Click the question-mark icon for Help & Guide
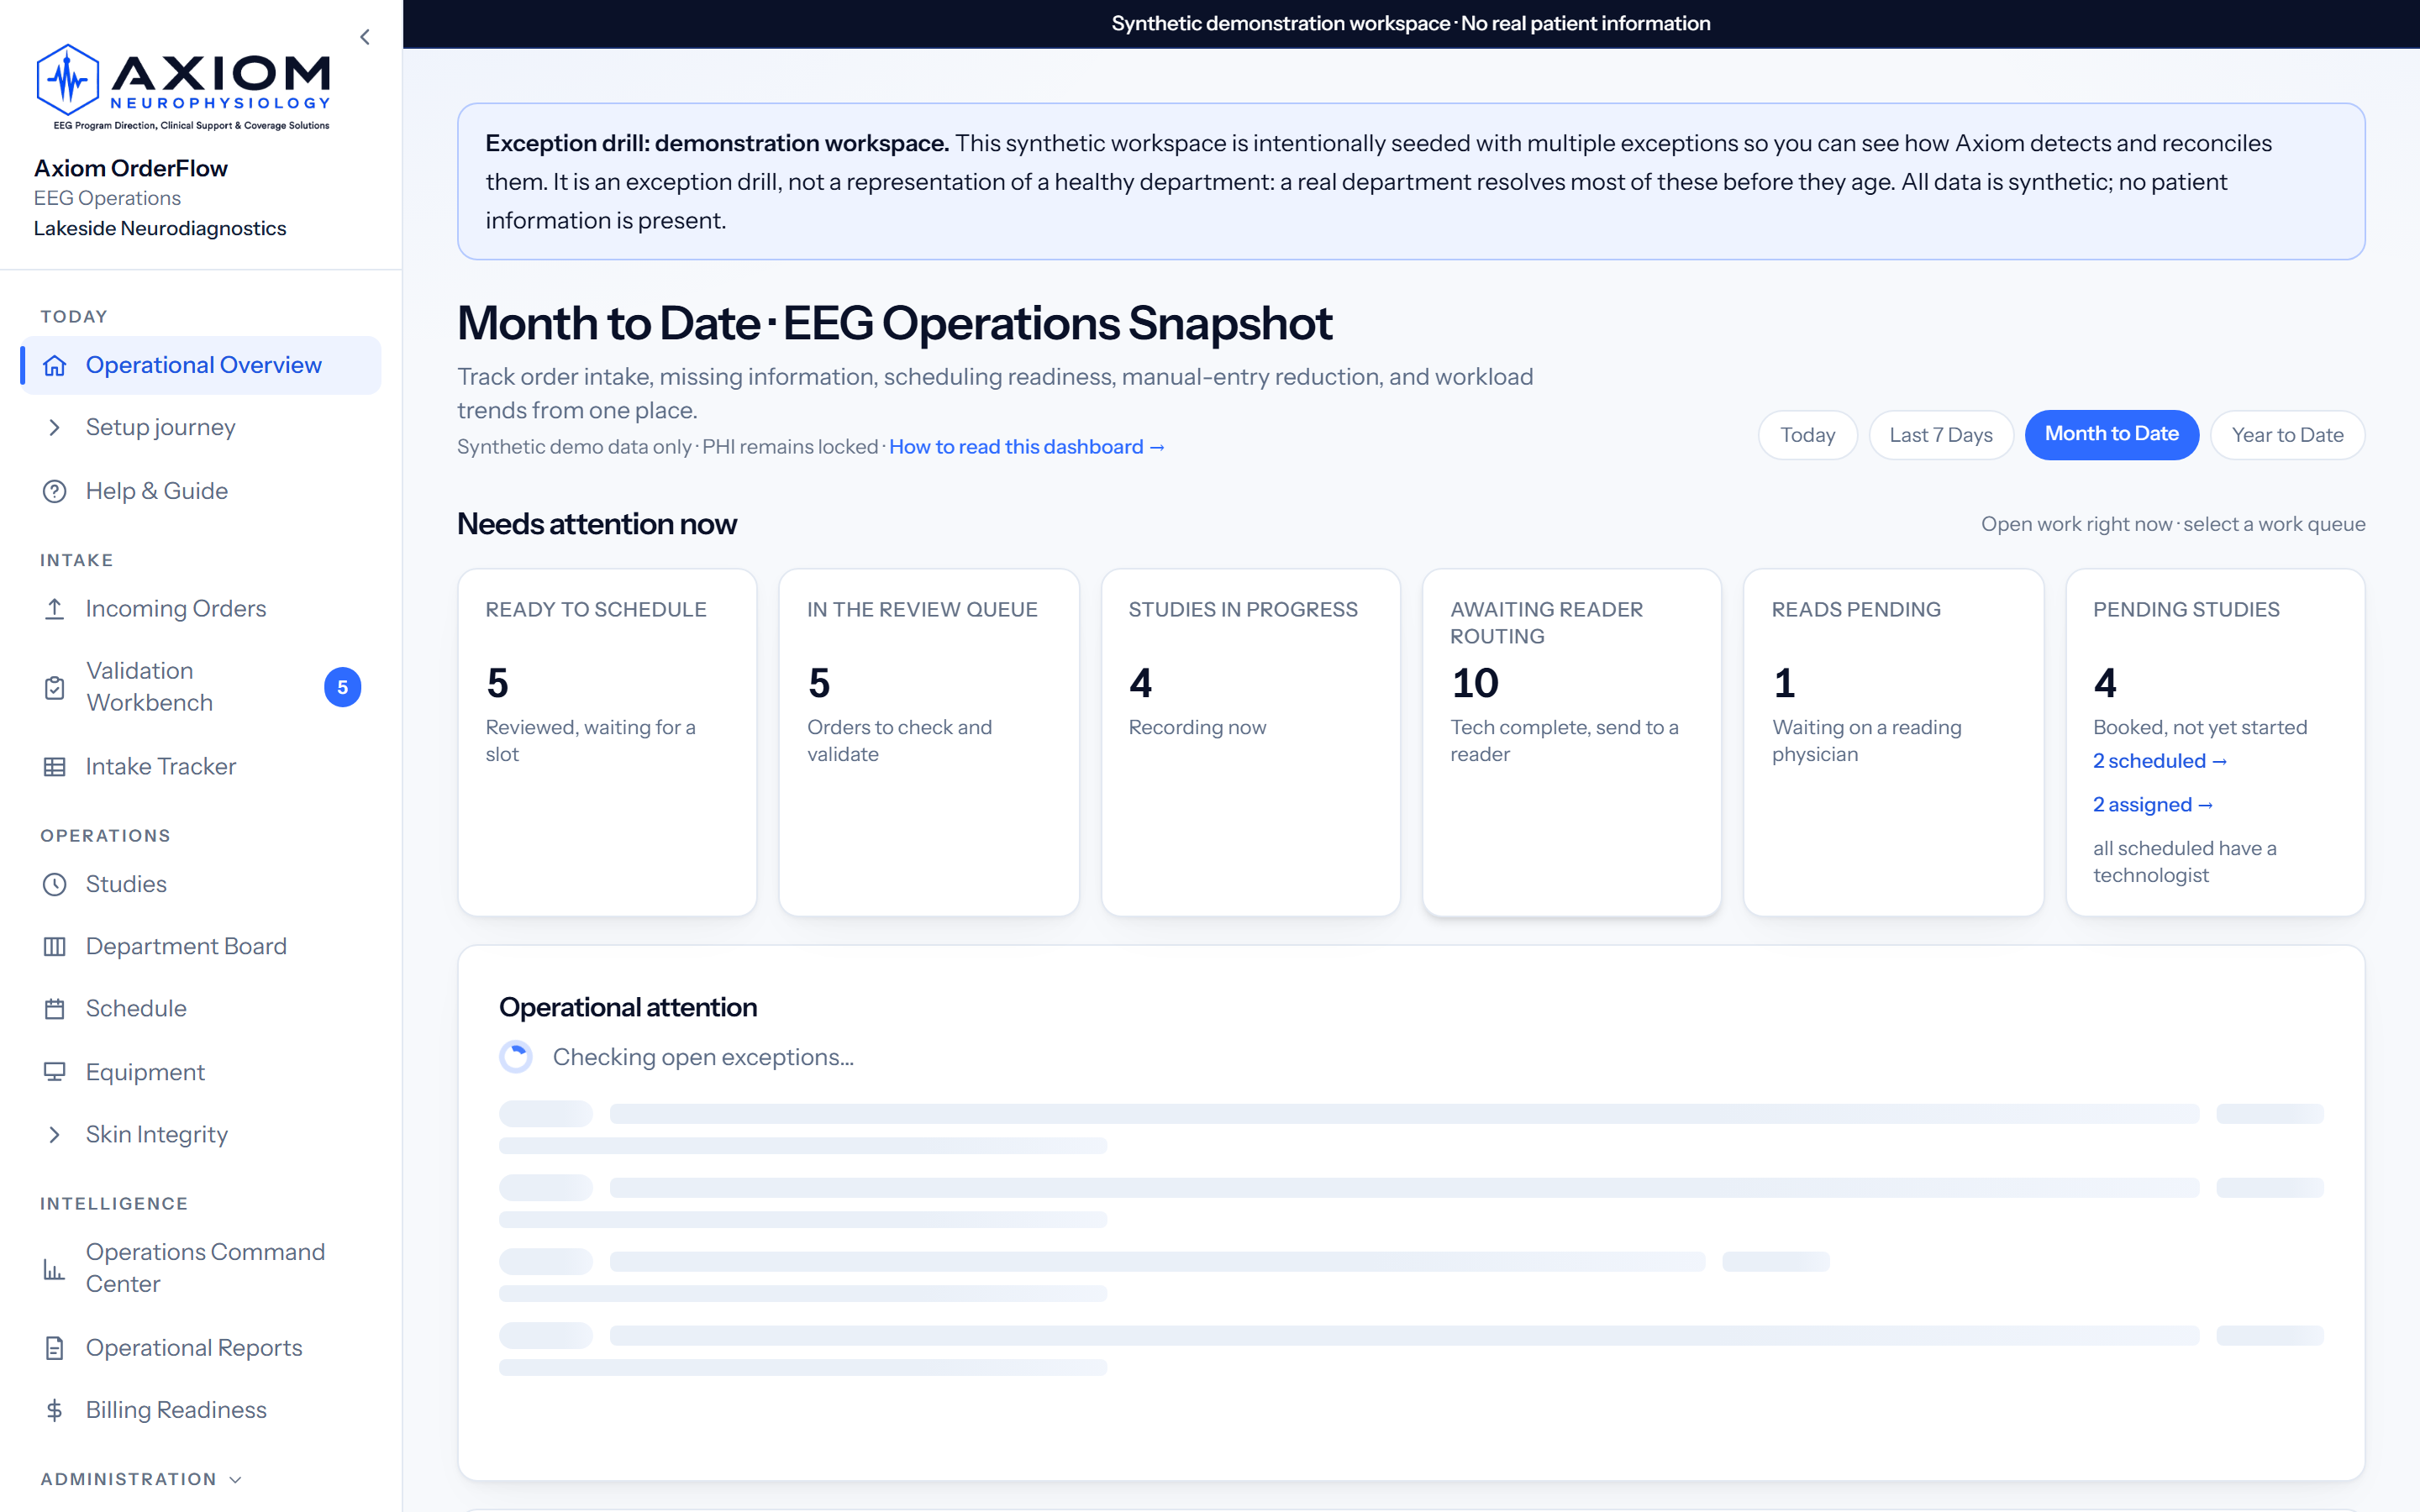This screenshot has width=2420, height=1512. pos(55,491)
